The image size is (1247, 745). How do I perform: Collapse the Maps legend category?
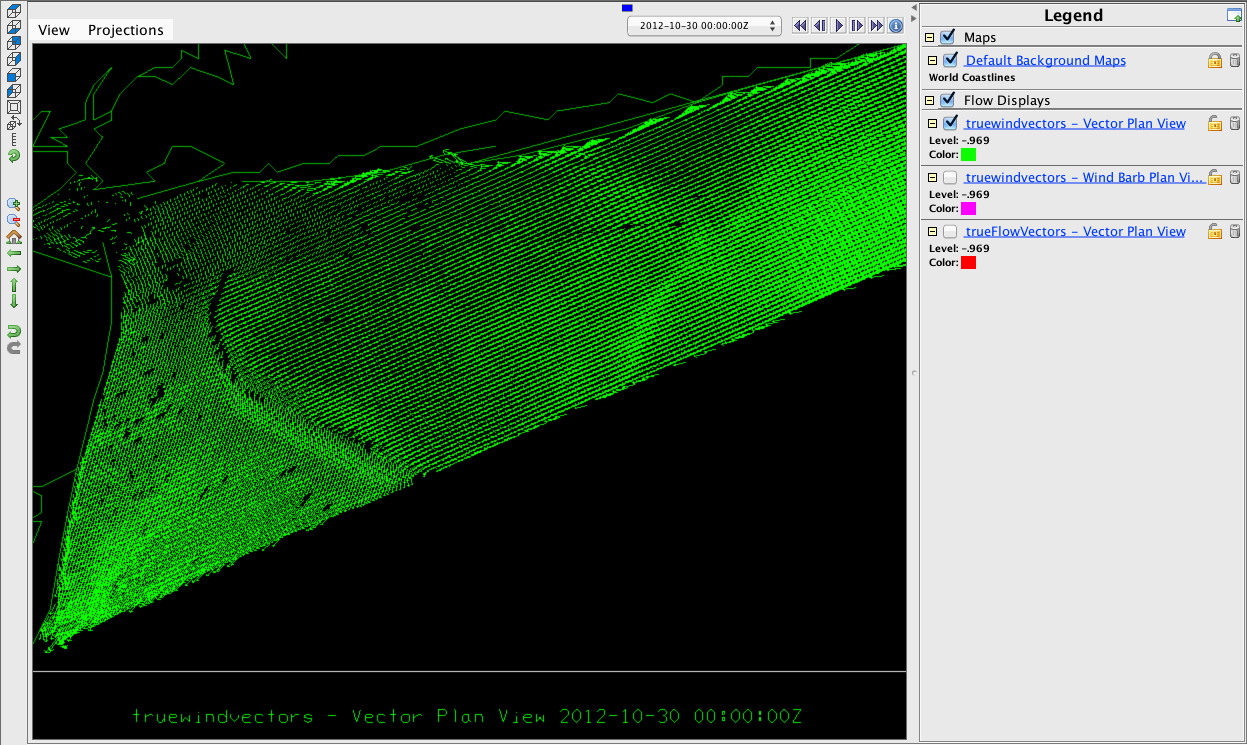click(930, 38)
